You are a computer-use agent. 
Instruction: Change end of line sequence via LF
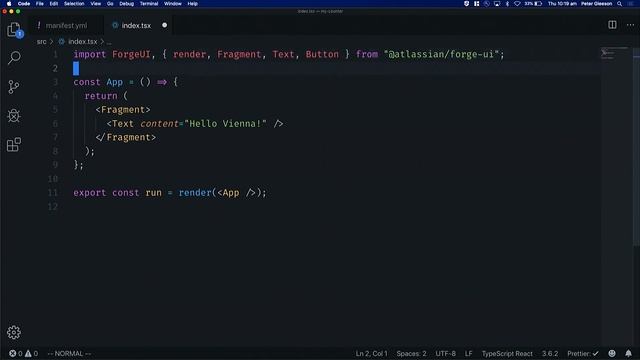[x=469, y=353]
